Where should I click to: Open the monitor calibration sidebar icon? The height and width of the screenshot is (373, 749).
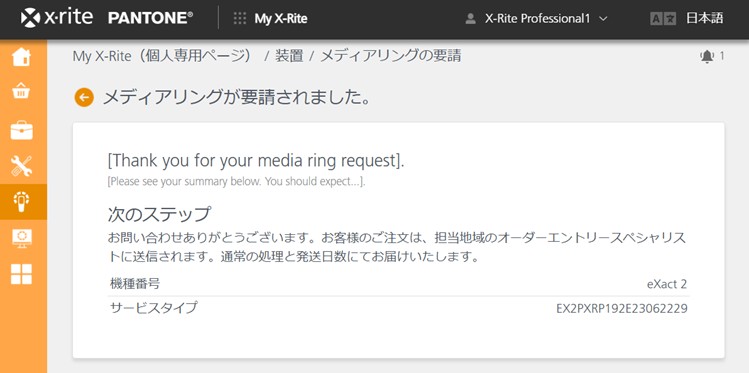click(21, 238)
